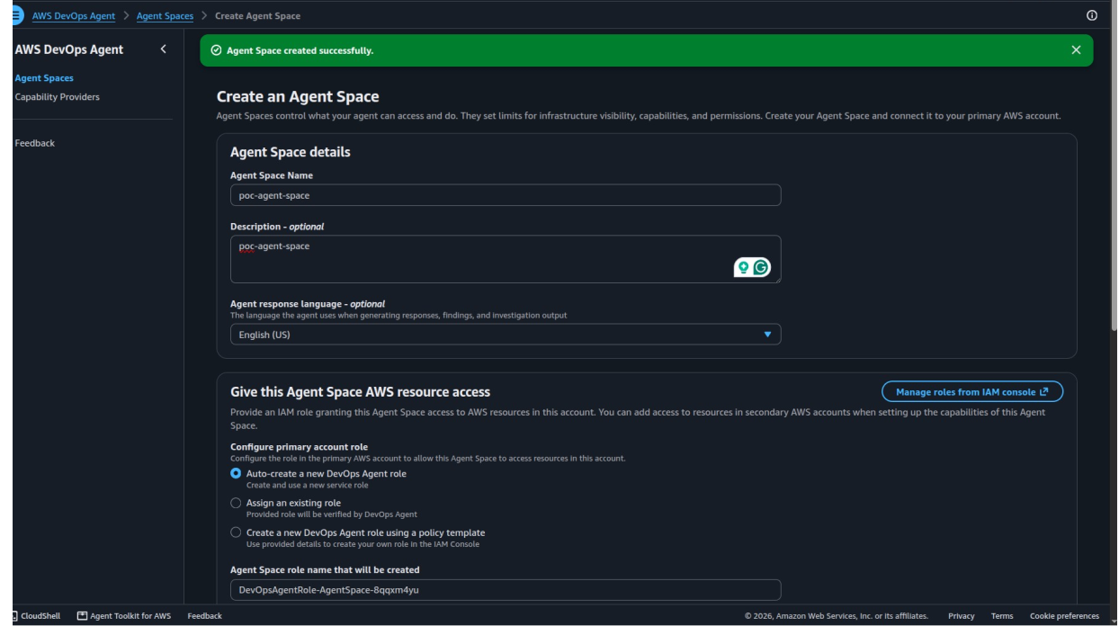Click the dropdown arrow next to English (US)
The height and width of the screenshot is (626, 1119).
(768, 334)
